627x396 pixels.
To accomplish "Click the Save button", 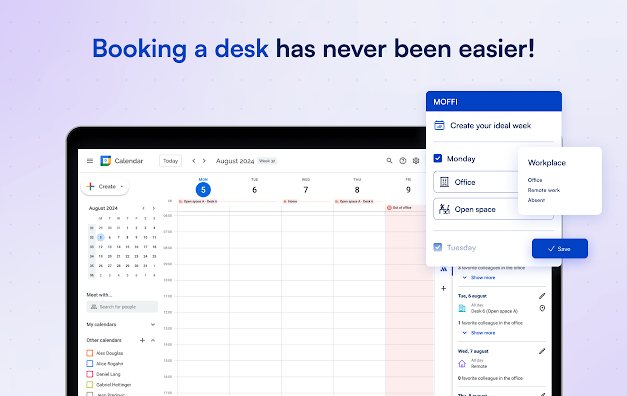I will tap(560, 248).
